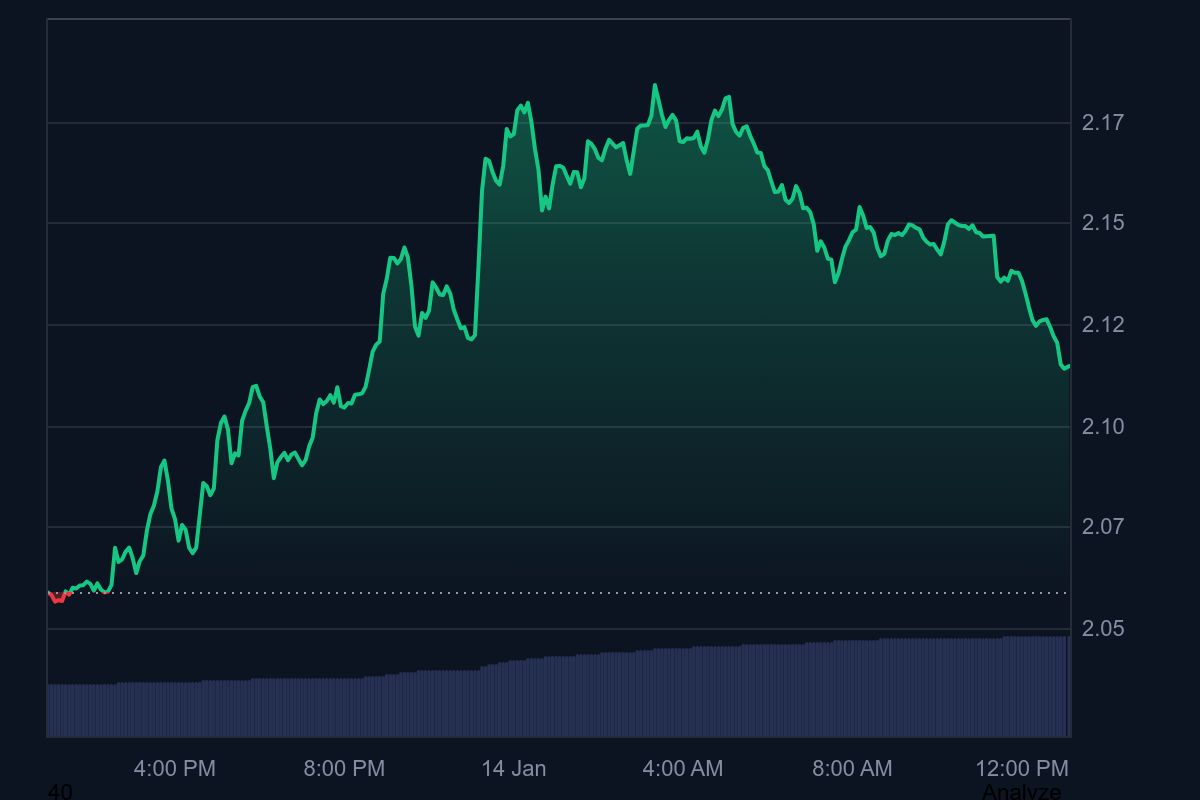
Task: Click the 12:00 PM time label
Action: point(1024,769)
